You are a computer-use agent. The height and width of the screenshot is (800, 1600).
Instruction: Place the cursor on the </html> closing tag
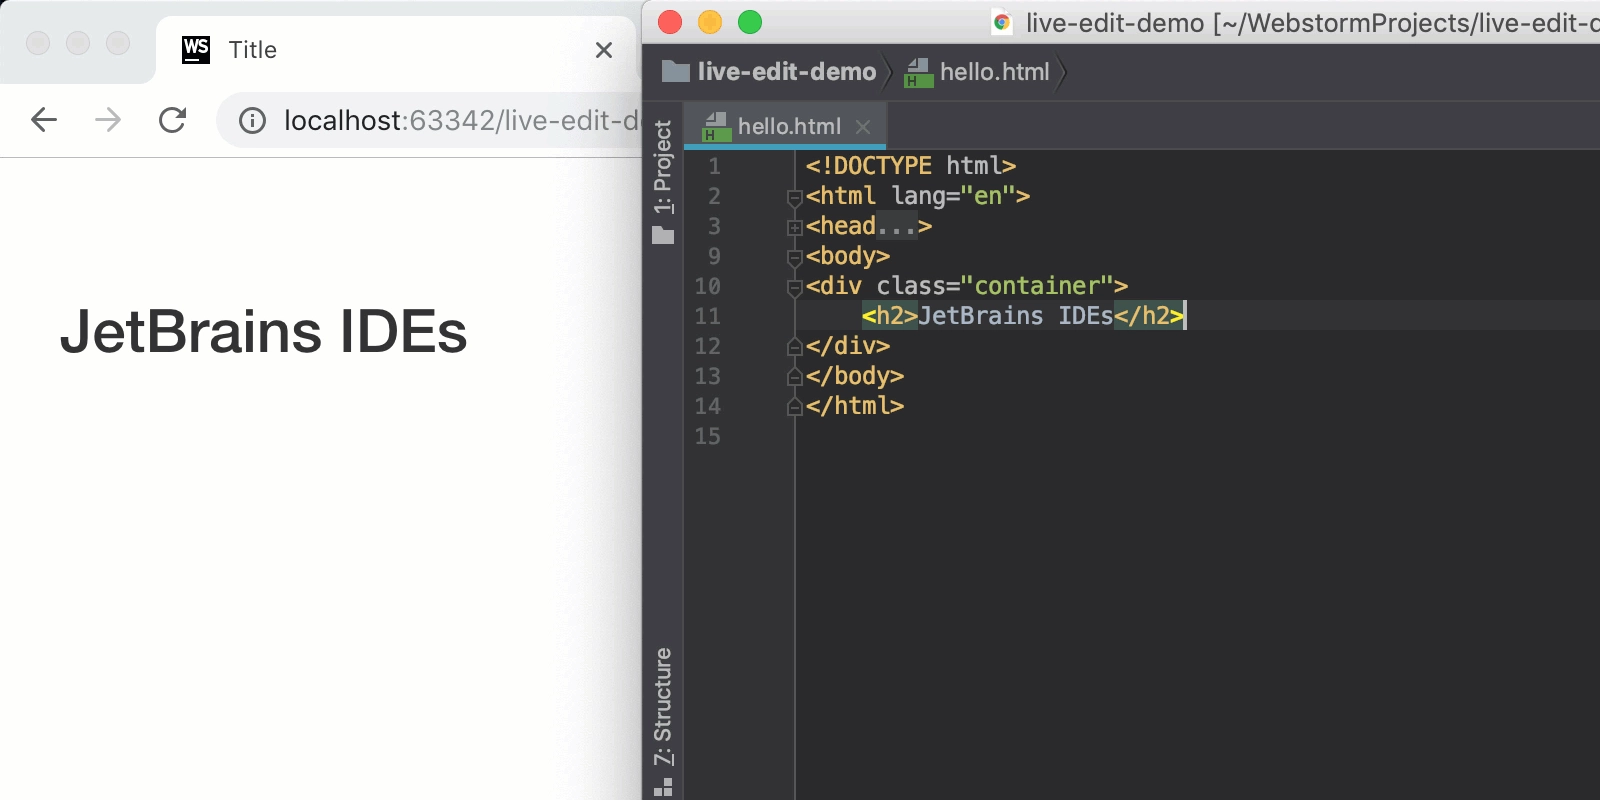pyautogui.click(x=855, y=406)
